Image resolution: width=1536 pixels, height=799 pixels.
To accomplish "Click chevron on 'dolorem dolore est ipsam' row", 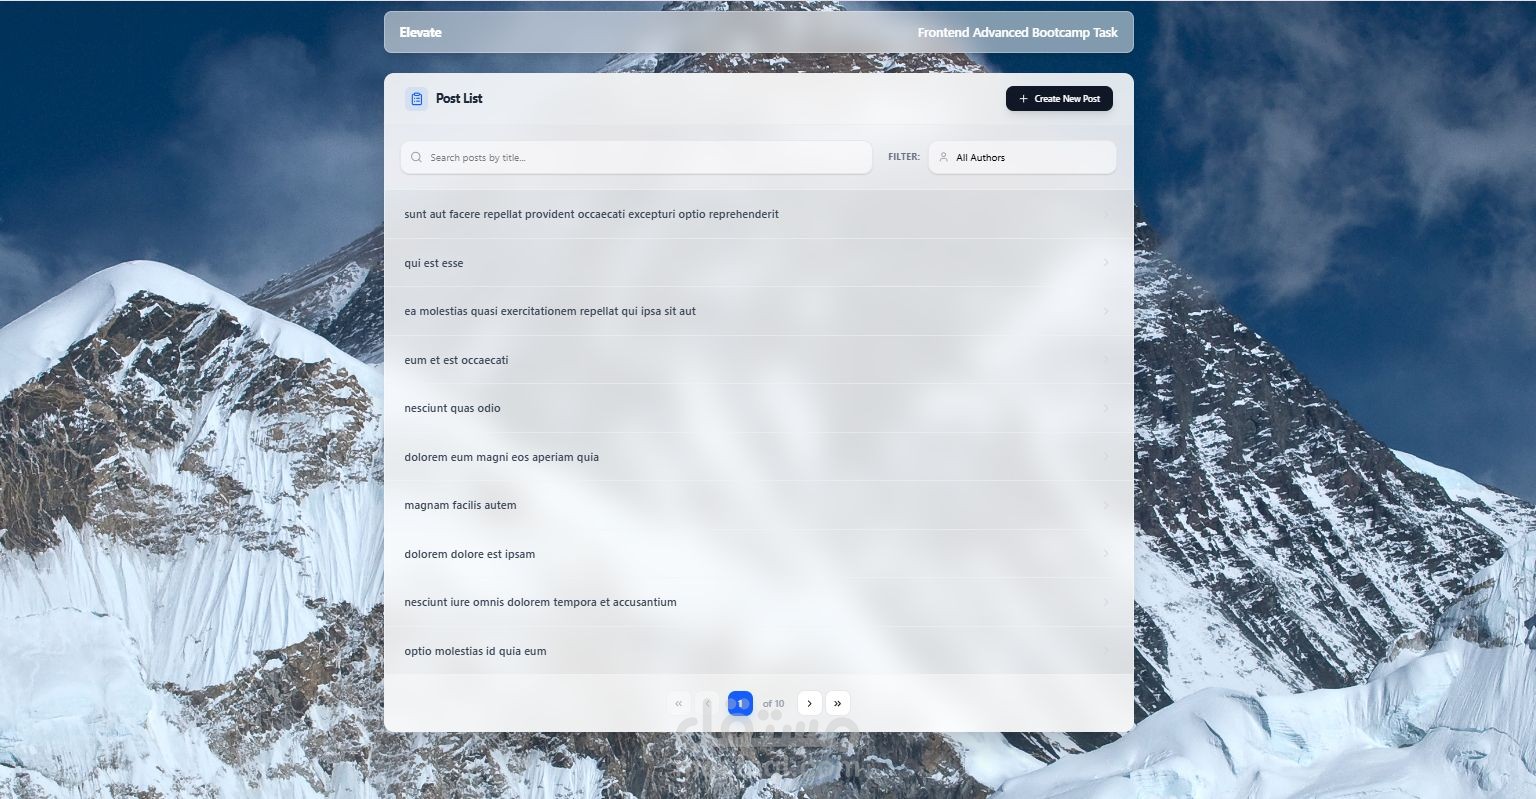I will (x=1106, y=554).
